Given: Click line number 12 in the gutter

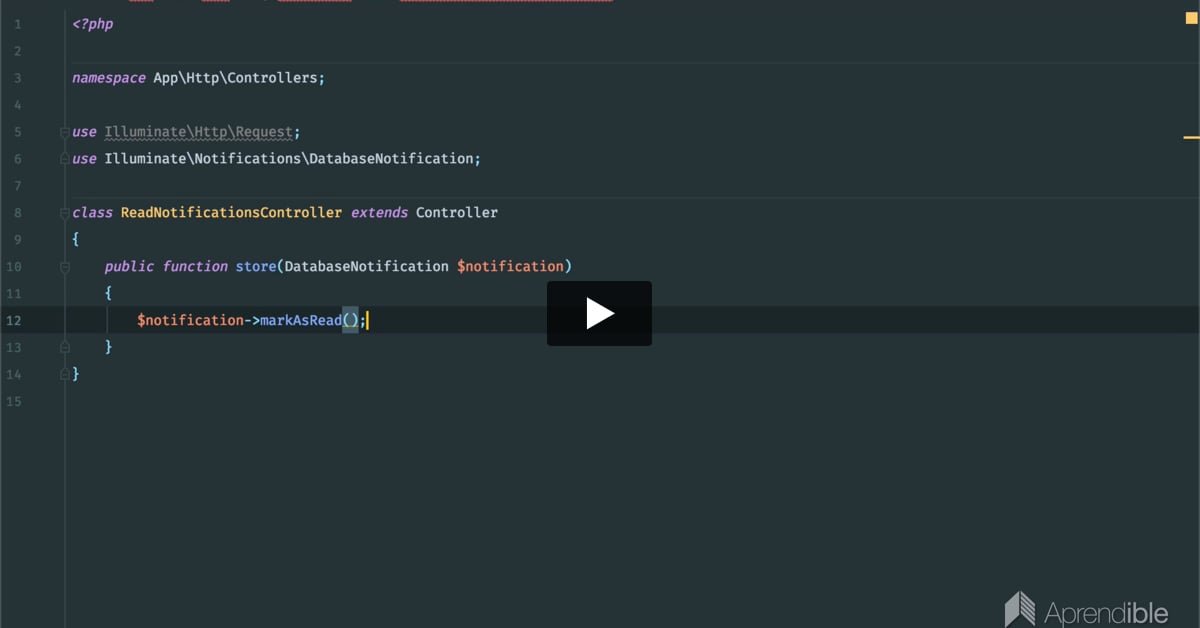Looking at the screenshot, I should (14, 320).
